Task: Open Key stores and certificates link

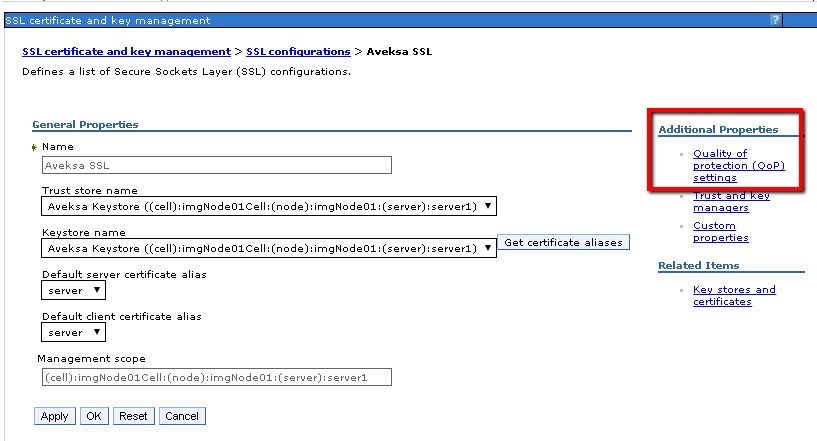Action: pos(734,296)
